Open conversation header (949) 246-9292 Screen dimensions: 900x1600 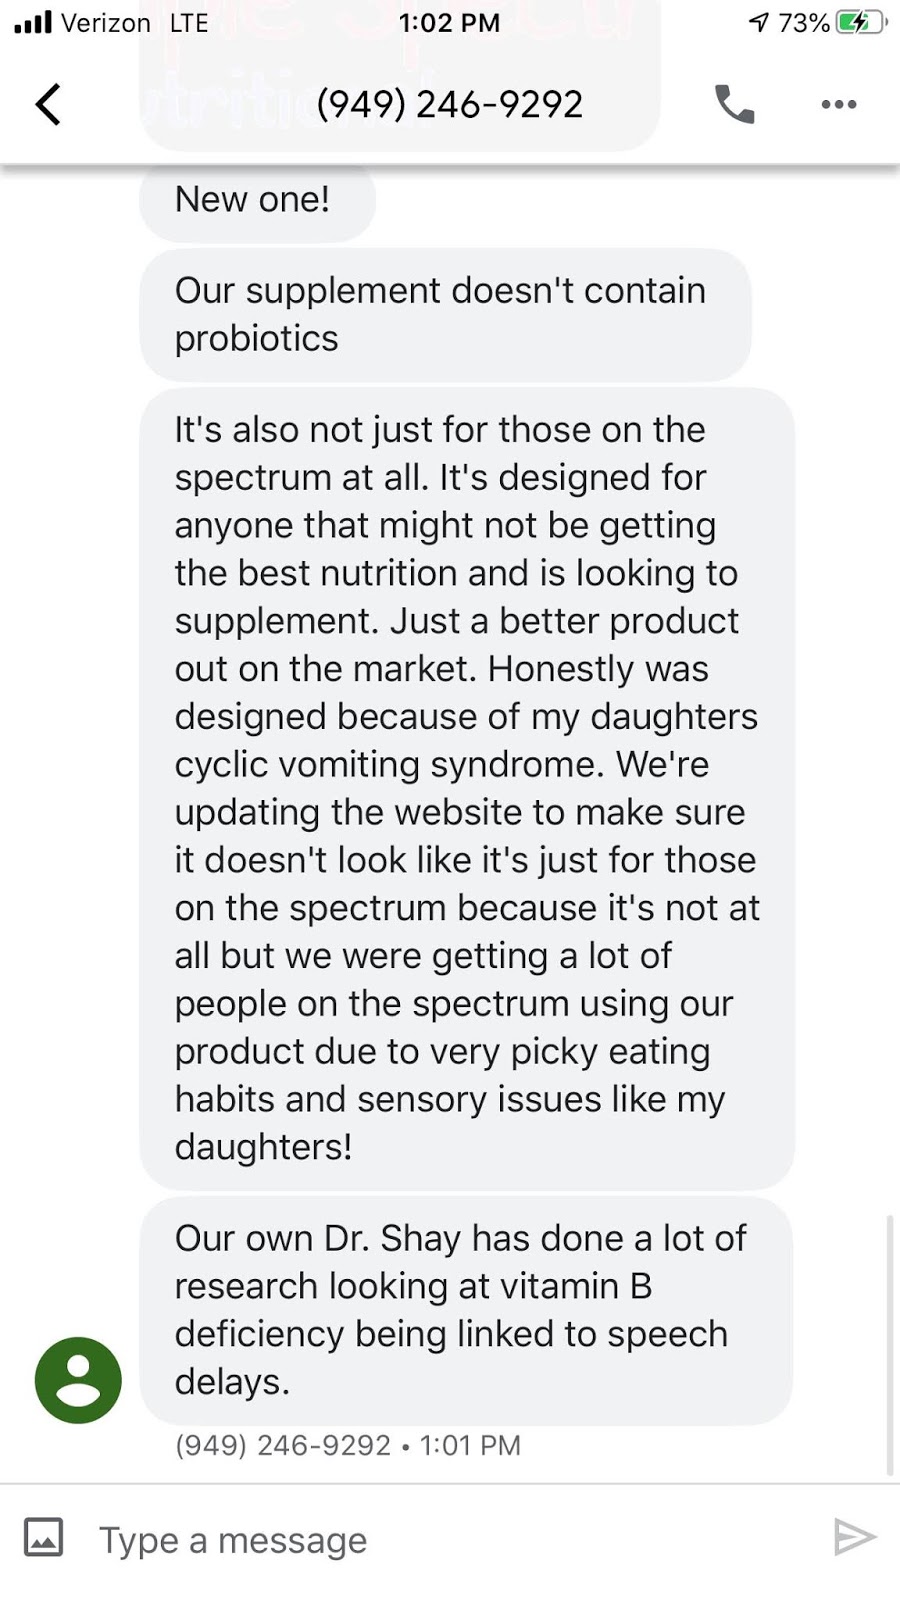(x=449, y=104)
